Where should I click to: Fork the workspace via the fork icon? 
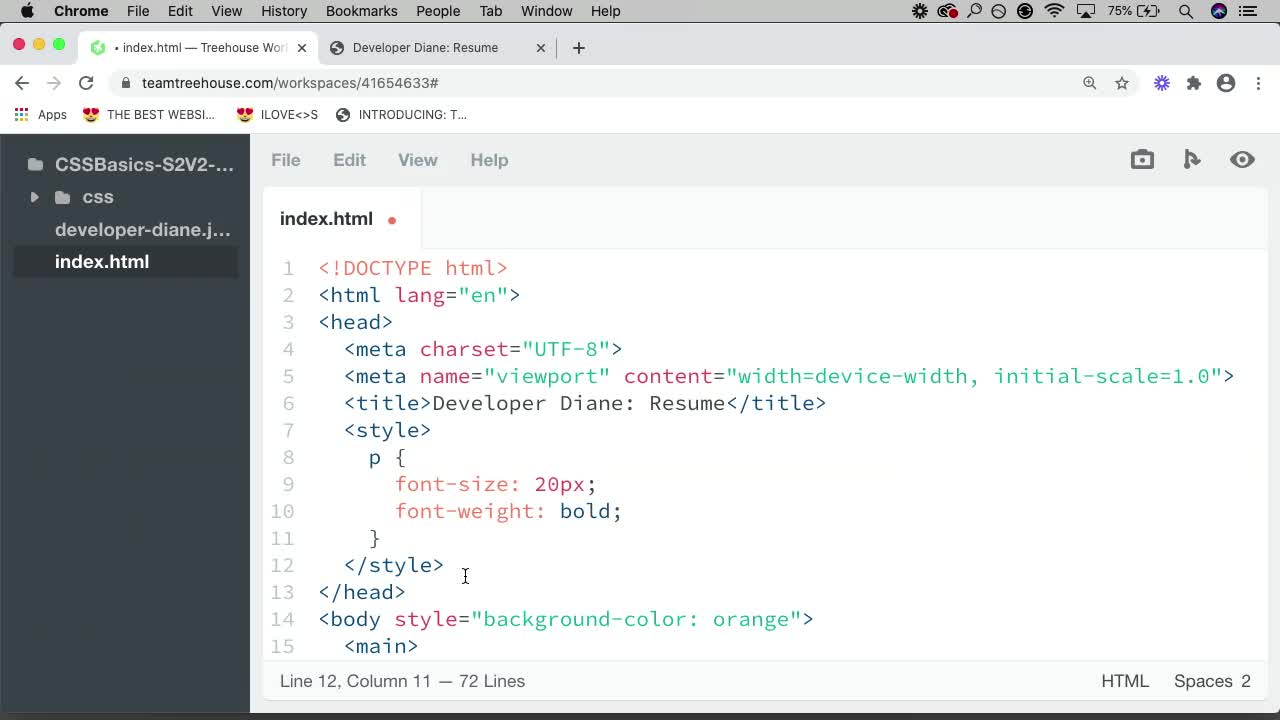[1192, 159]
